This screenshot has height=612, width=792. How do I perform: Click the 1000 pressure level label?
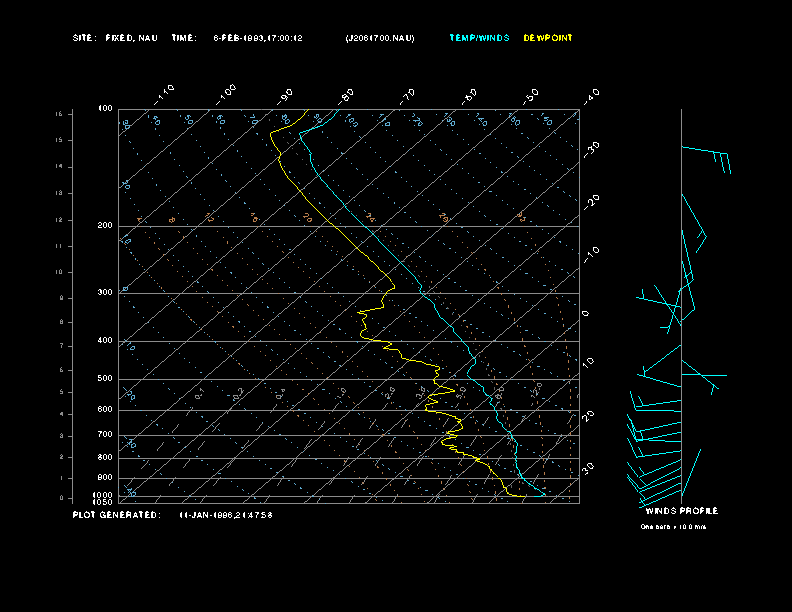(103, 495)
